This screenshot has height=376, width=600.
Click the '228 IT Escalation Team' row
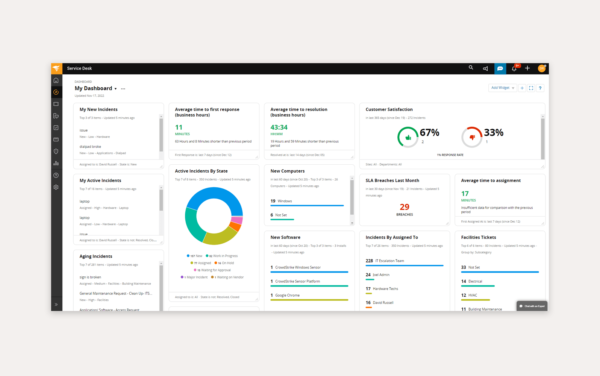404,262
